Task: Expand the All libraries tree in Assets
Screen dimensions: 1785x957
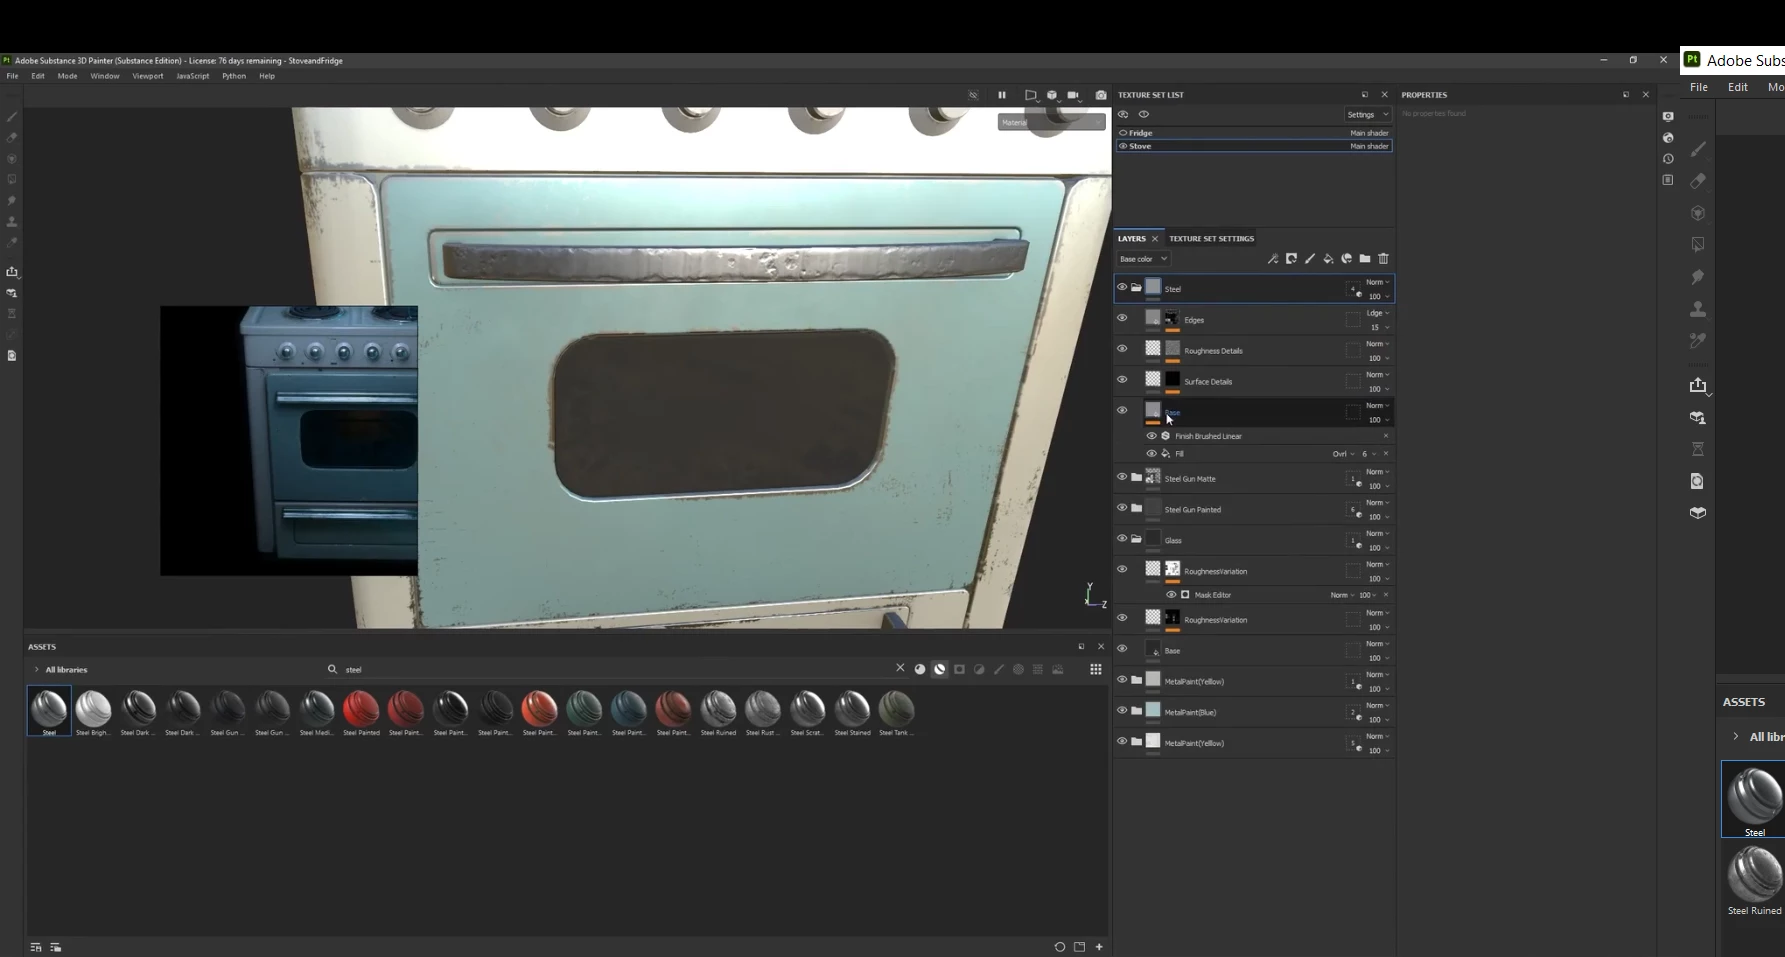Action: [37, 670]
